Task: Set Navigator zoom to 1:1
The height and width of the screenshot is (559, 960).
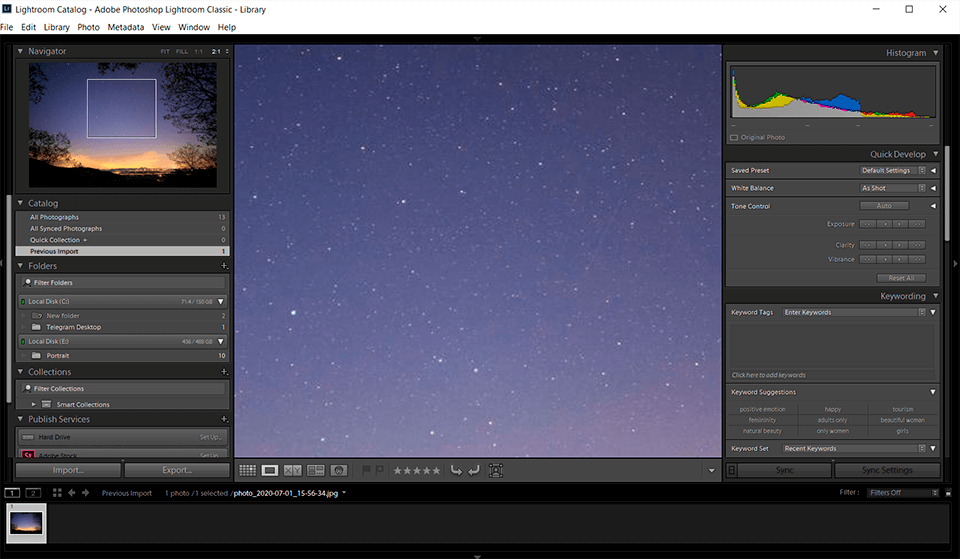Action: 198,51
